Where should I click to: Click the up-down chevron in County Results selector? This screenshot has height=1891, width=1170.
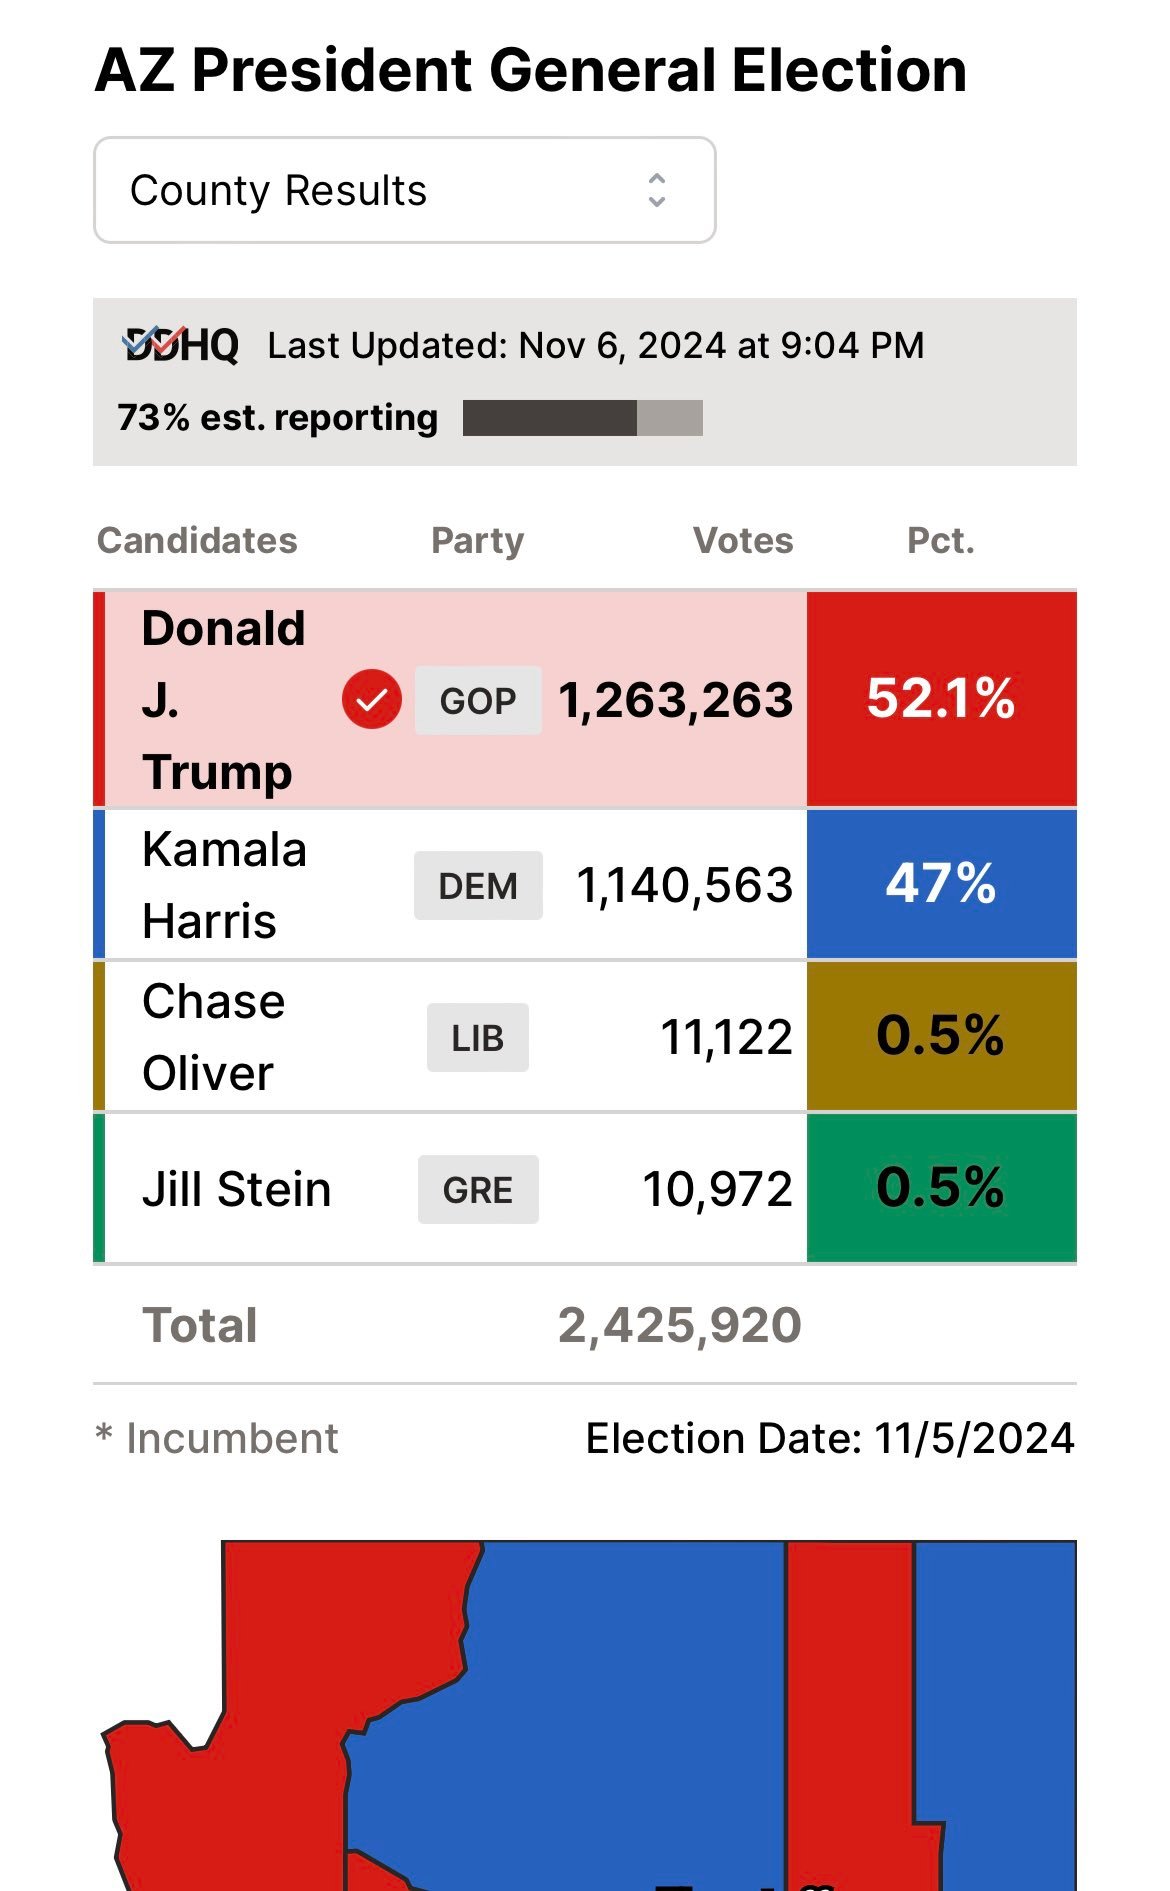coord(657,190)
